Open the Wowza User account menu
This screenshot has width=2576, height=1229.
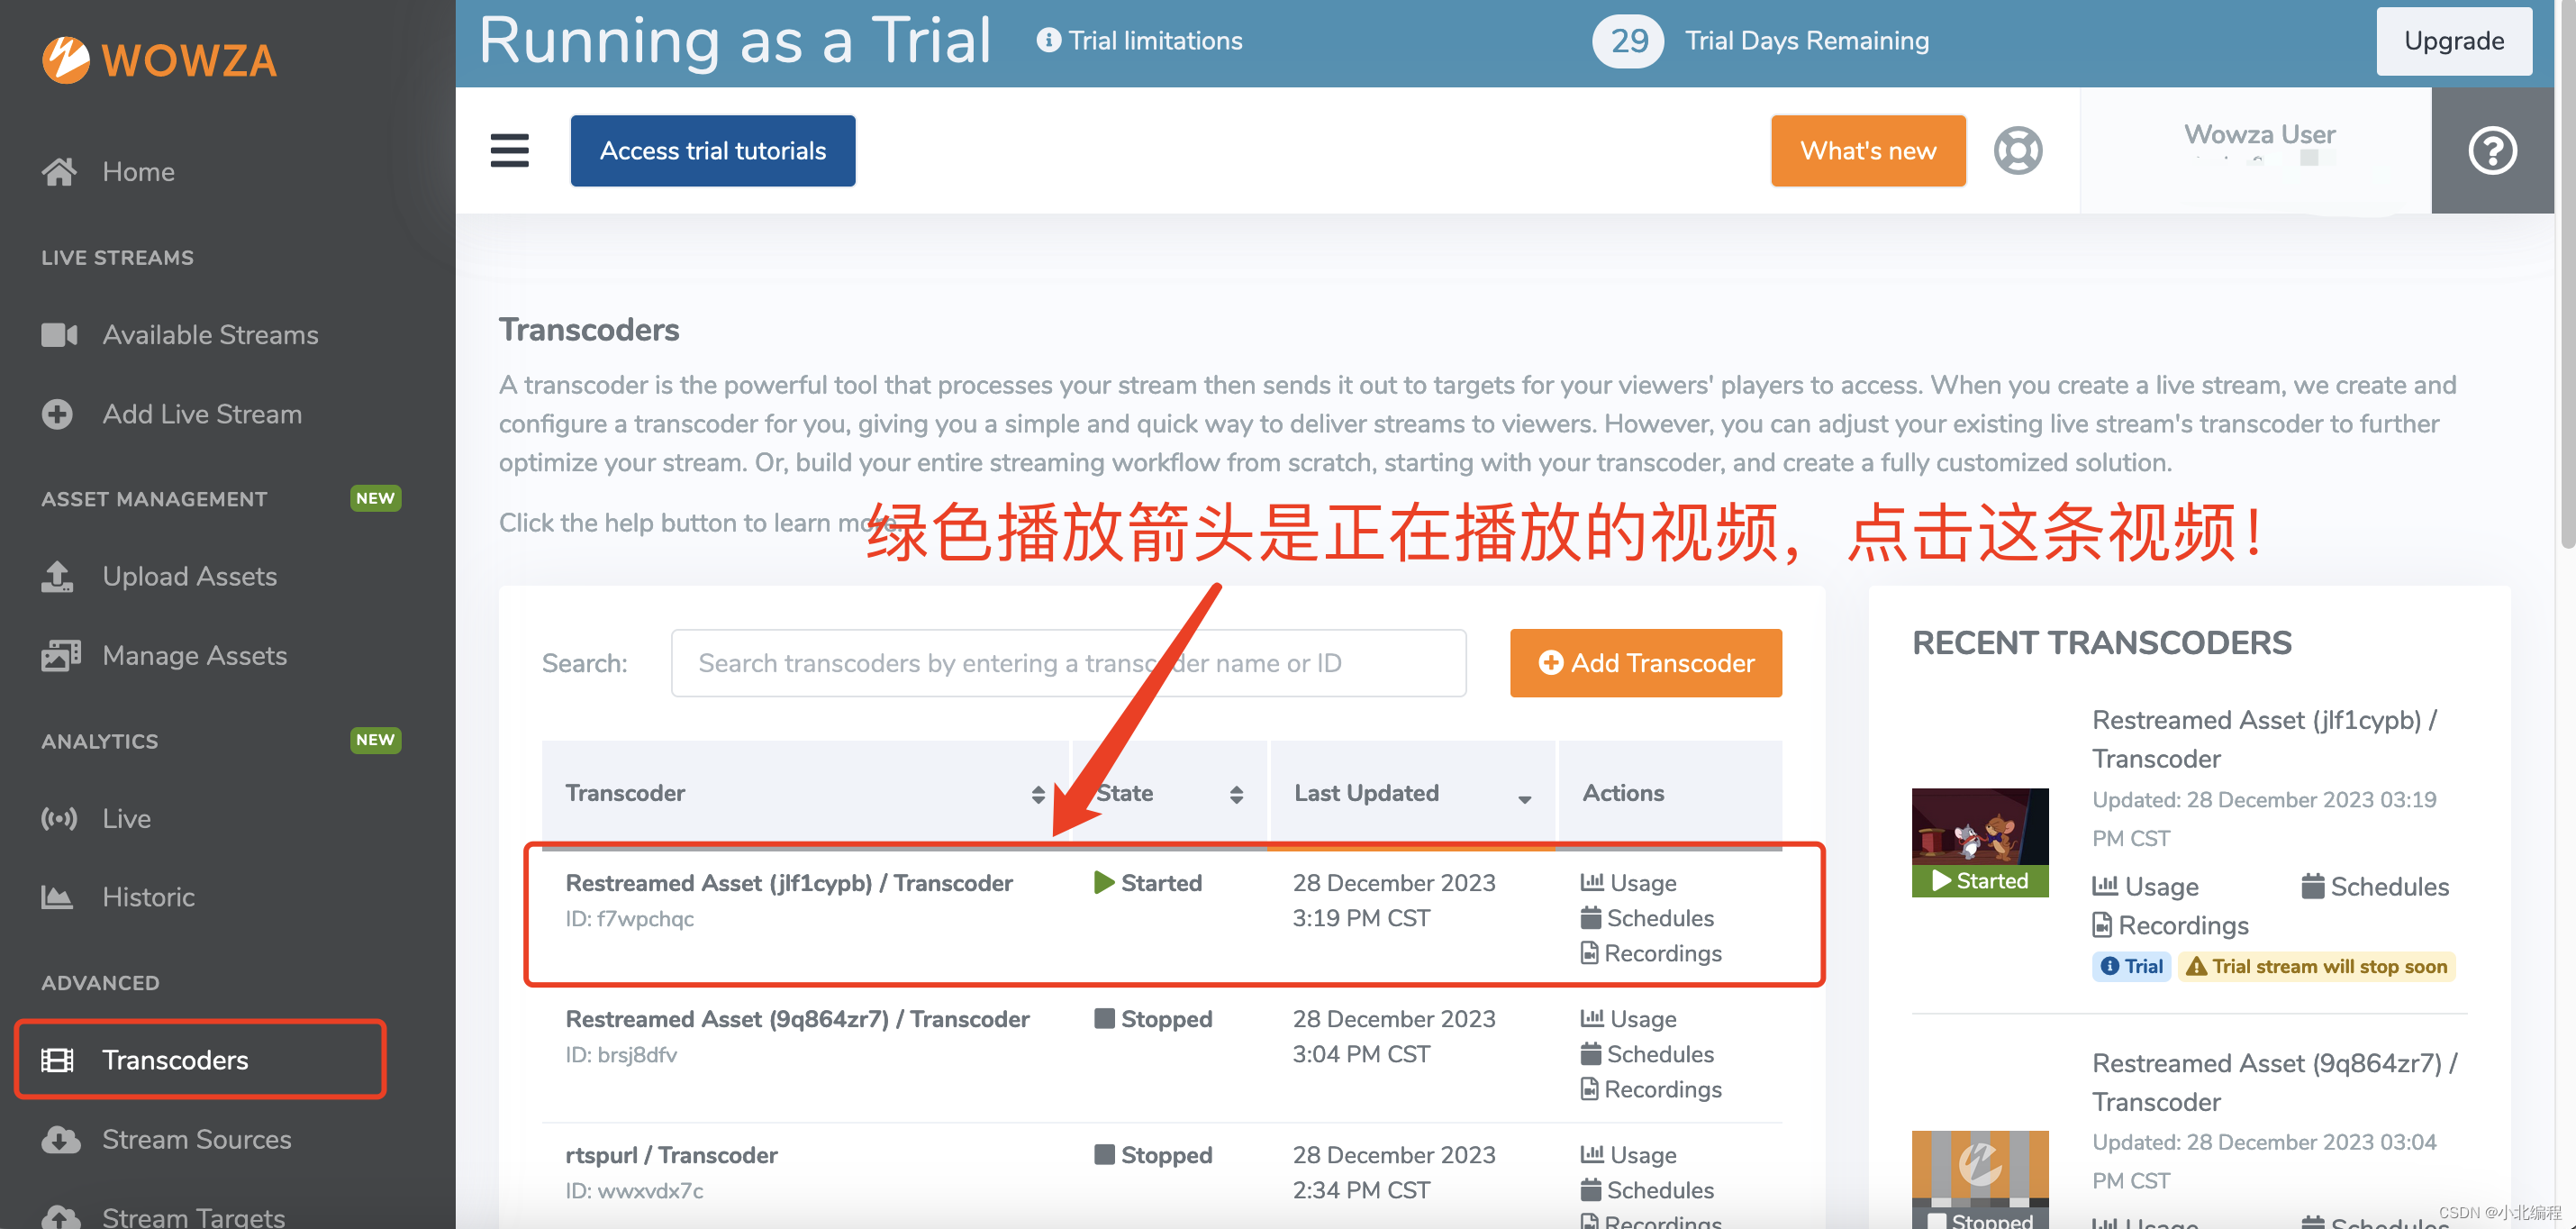[2258, 150]
